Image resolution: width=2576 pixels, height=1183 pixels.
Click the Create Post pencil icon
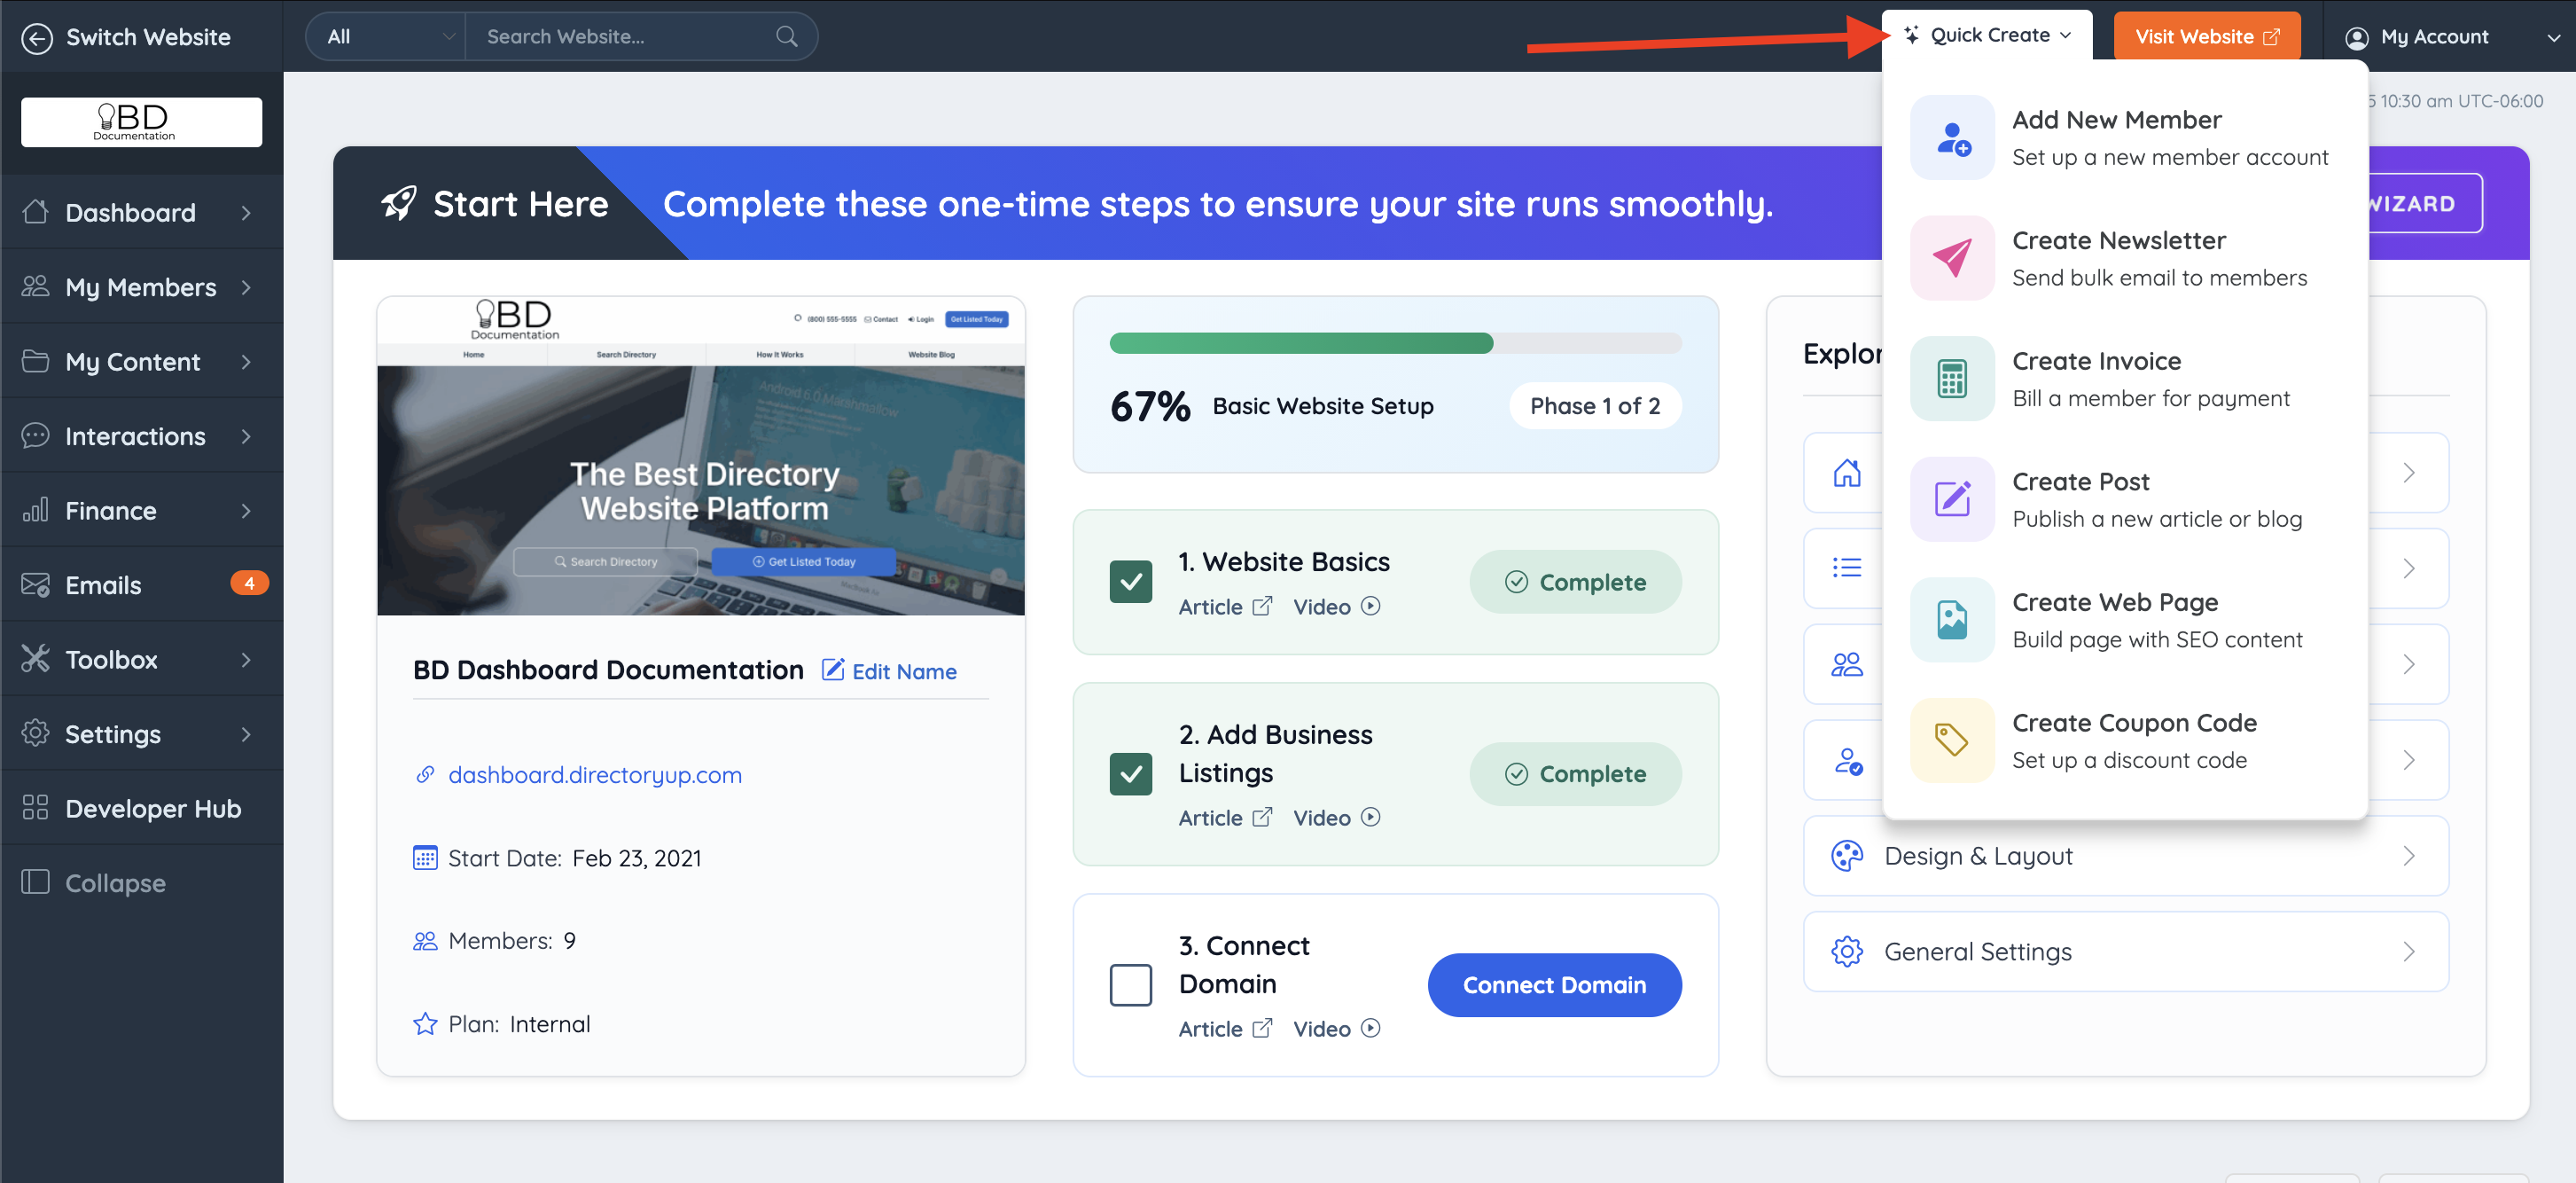click(x=1951, y=499)
